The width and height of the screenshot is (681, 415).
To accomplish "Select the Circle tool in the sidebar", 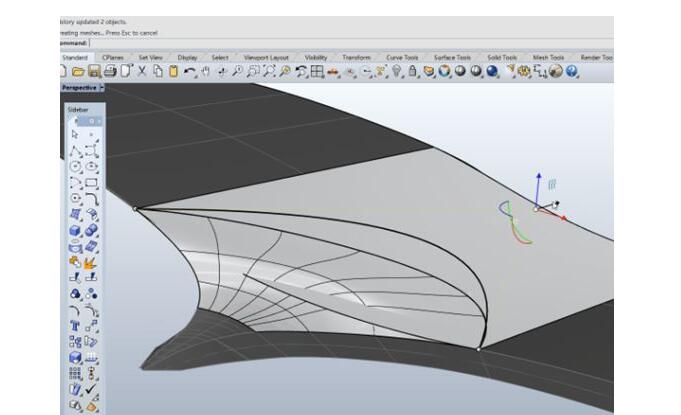I will coord(75,166).
